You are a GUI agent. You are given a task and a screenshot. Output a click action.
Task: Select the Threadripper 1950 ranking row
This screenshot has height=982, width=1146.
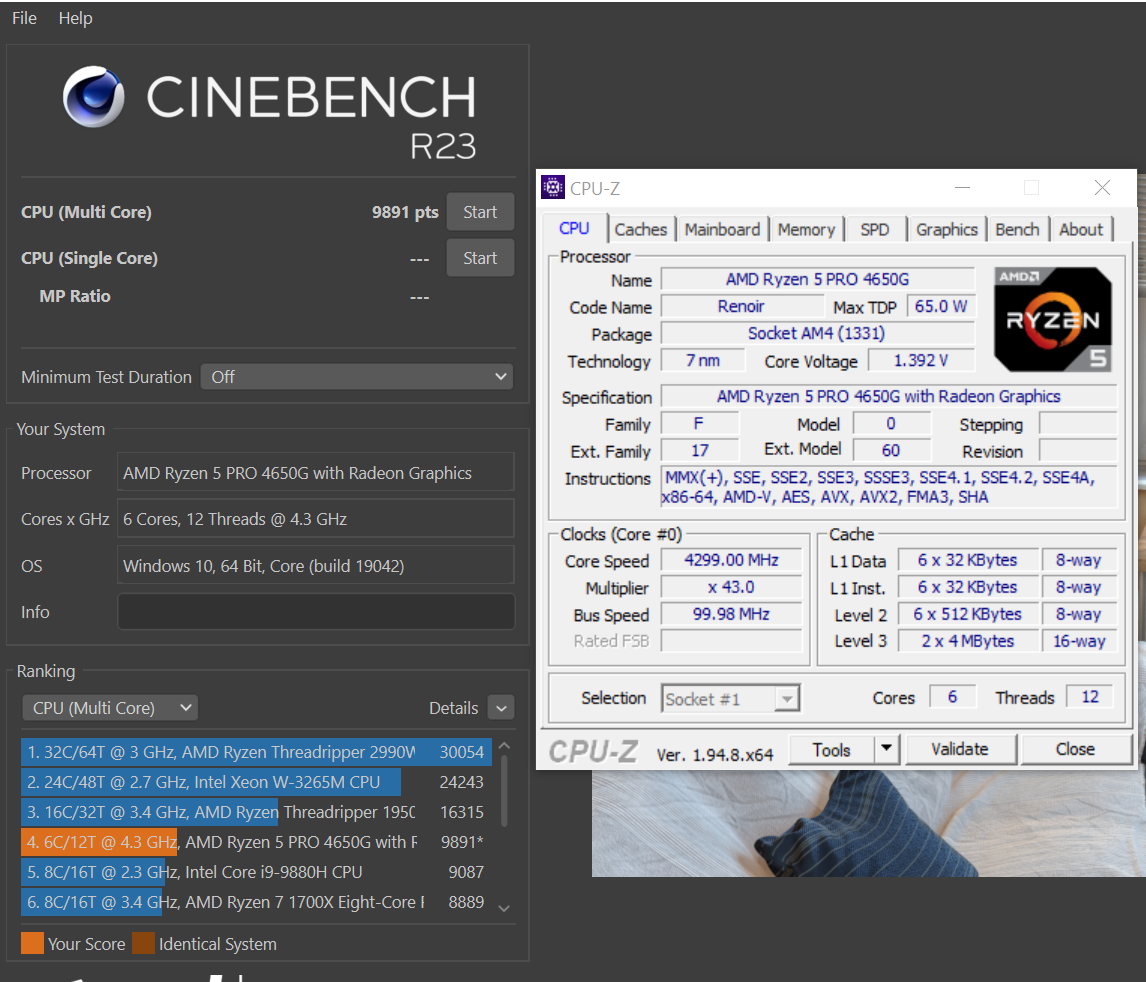(256, 812)
